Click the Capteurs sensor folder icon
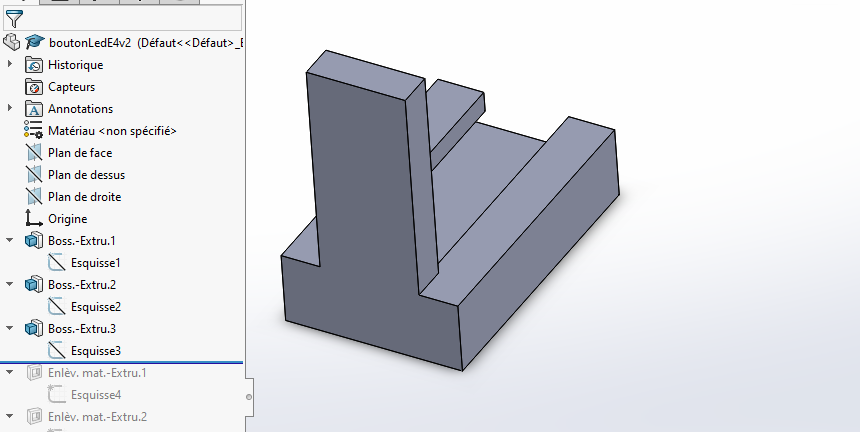 coord(34,87)
